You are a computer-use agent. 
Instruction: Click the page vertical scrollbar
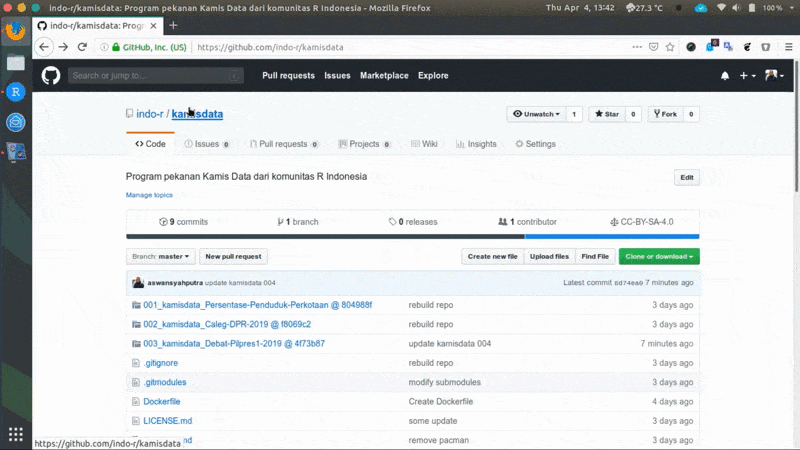[796, 128]
